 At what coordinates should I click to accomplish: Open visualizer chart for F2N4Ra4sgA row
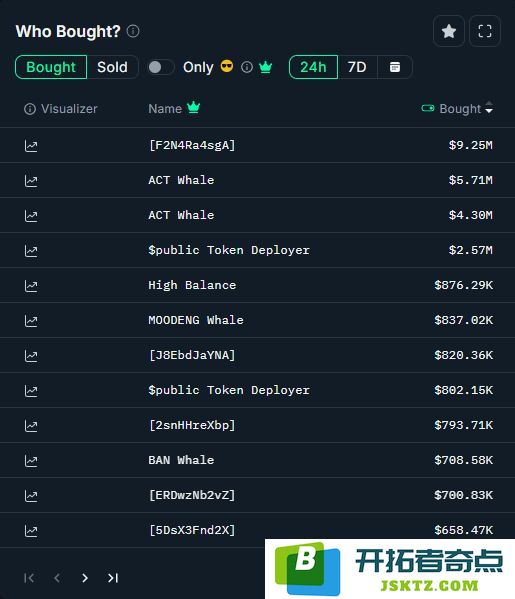[31, 146]
